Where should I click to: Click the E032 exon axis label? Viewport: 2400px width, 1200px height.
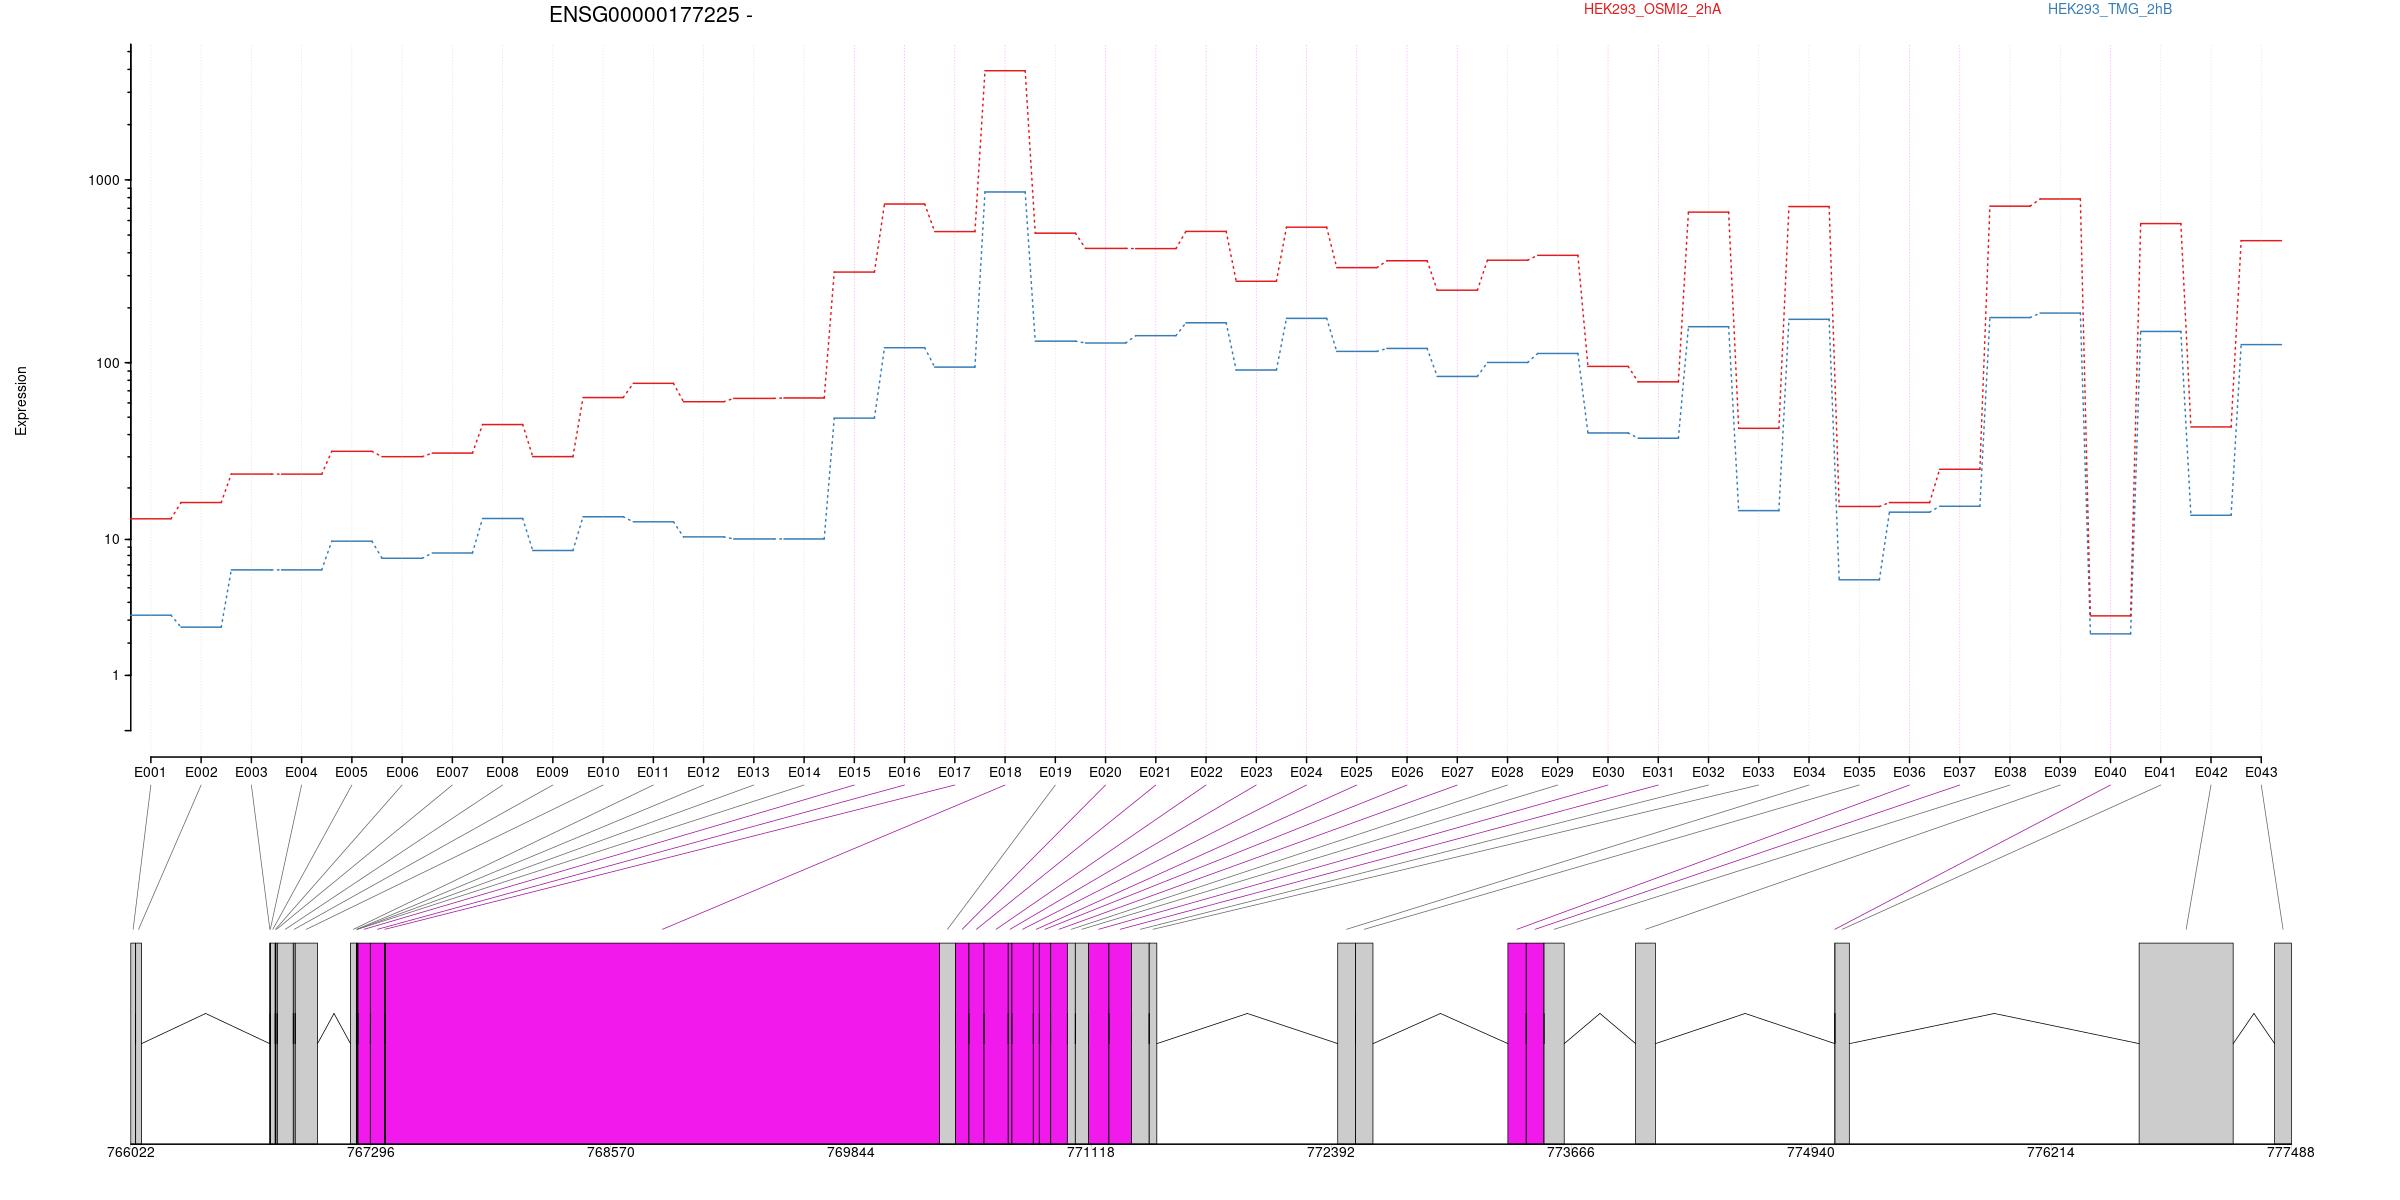pos(1708,772)
